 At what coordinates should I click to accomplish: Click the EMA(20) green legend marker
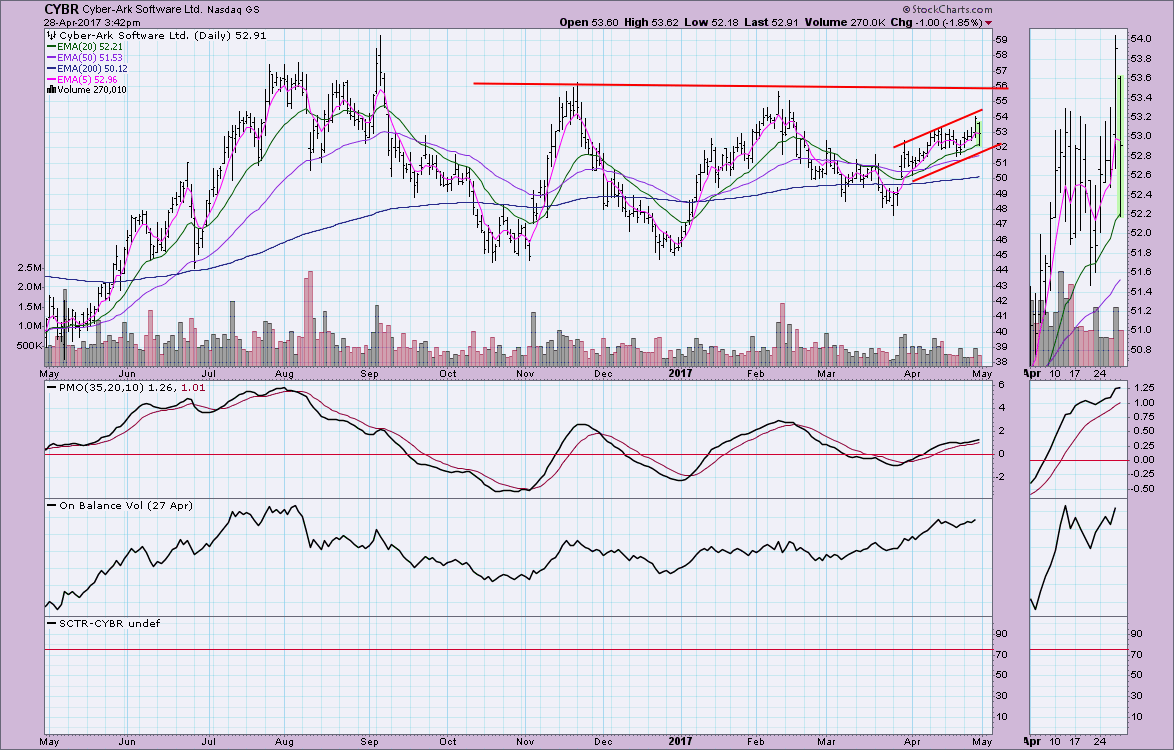[52, 45]
